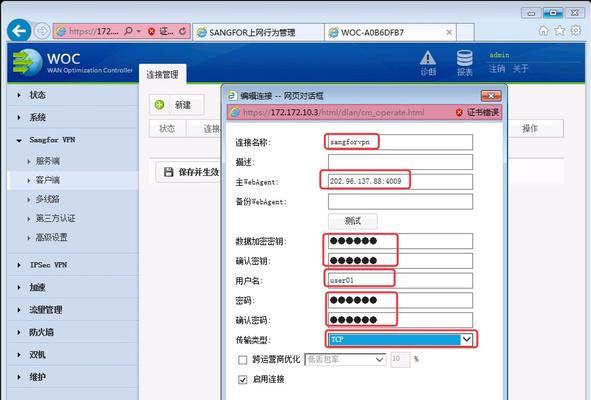
Task: Select the 连接管理 tab
Action: 162,74
